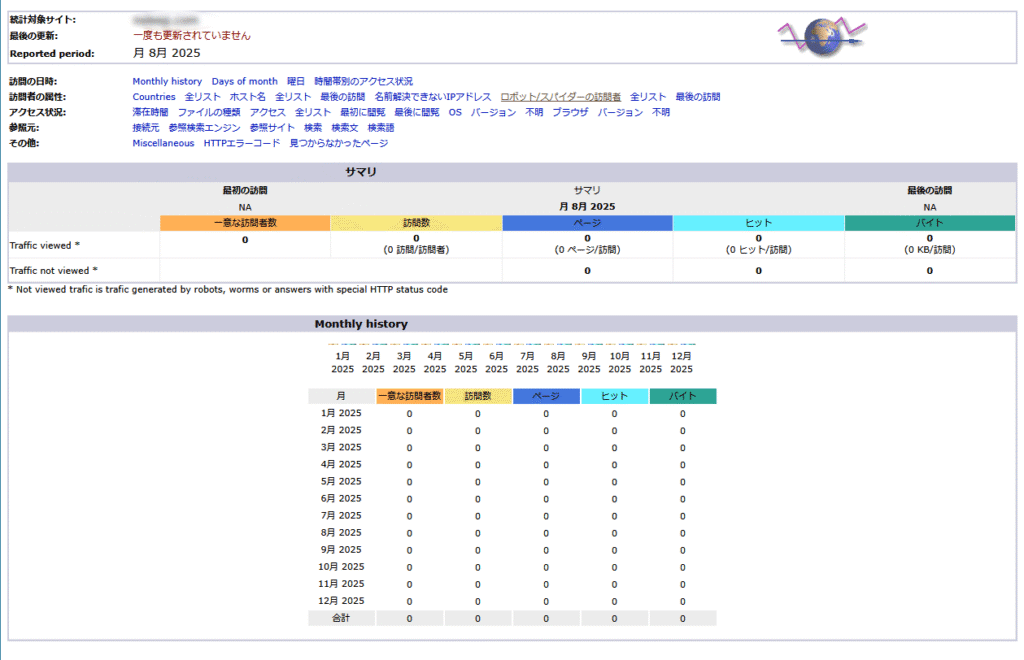Screen dimensions: 1024x660
Task: Open the Miscellaneous link
Action: click(x=163, y=144)
